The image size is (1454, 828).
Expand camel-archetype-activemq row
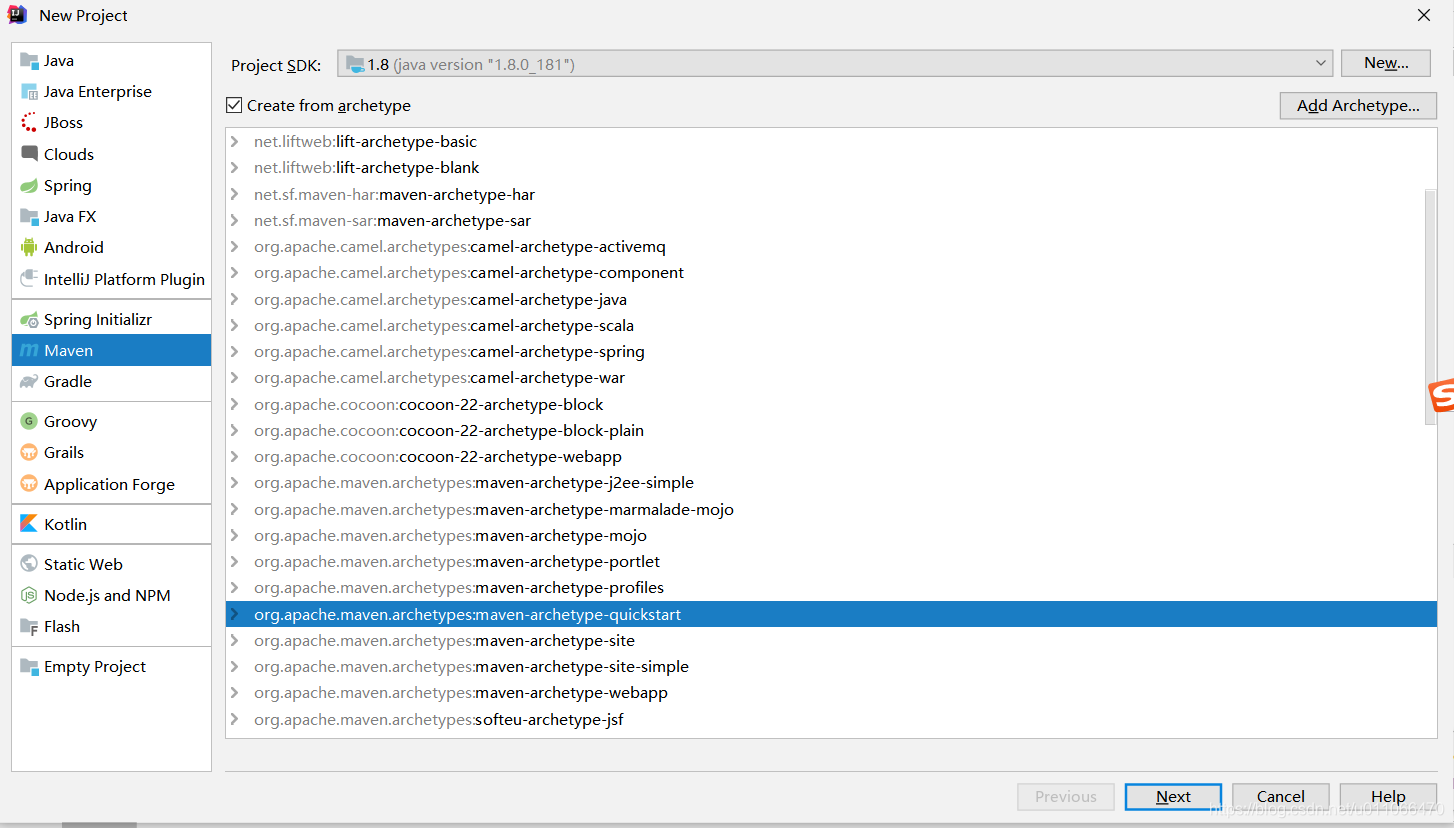[234, 247]
